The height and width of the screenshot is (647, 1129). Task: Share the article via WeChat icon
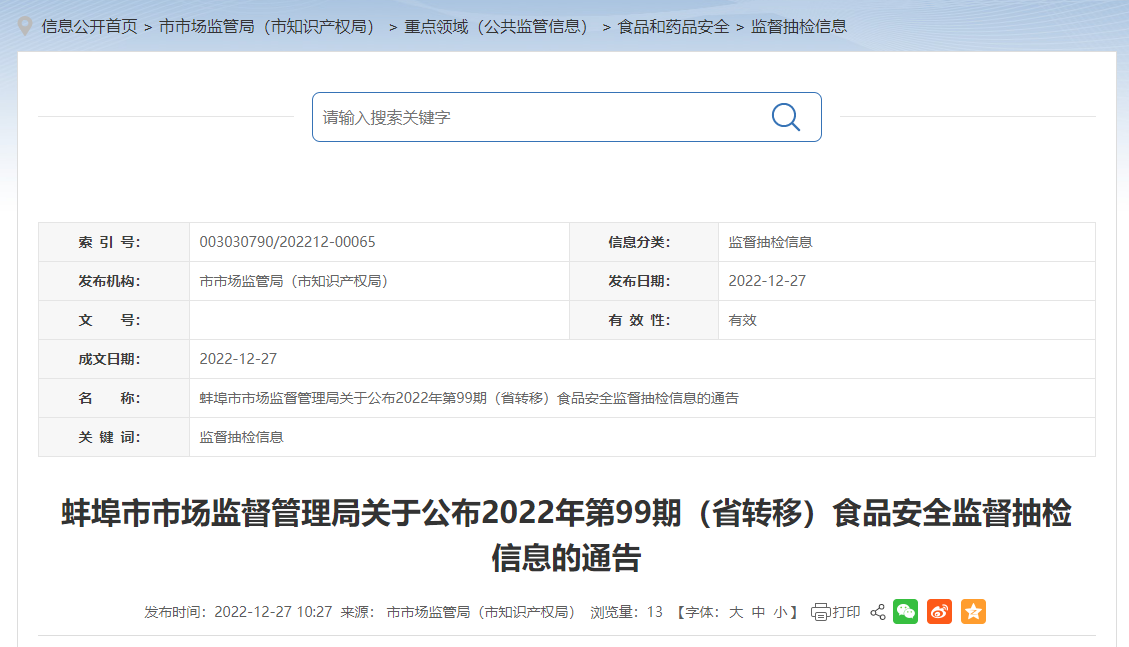click(905, 612)
